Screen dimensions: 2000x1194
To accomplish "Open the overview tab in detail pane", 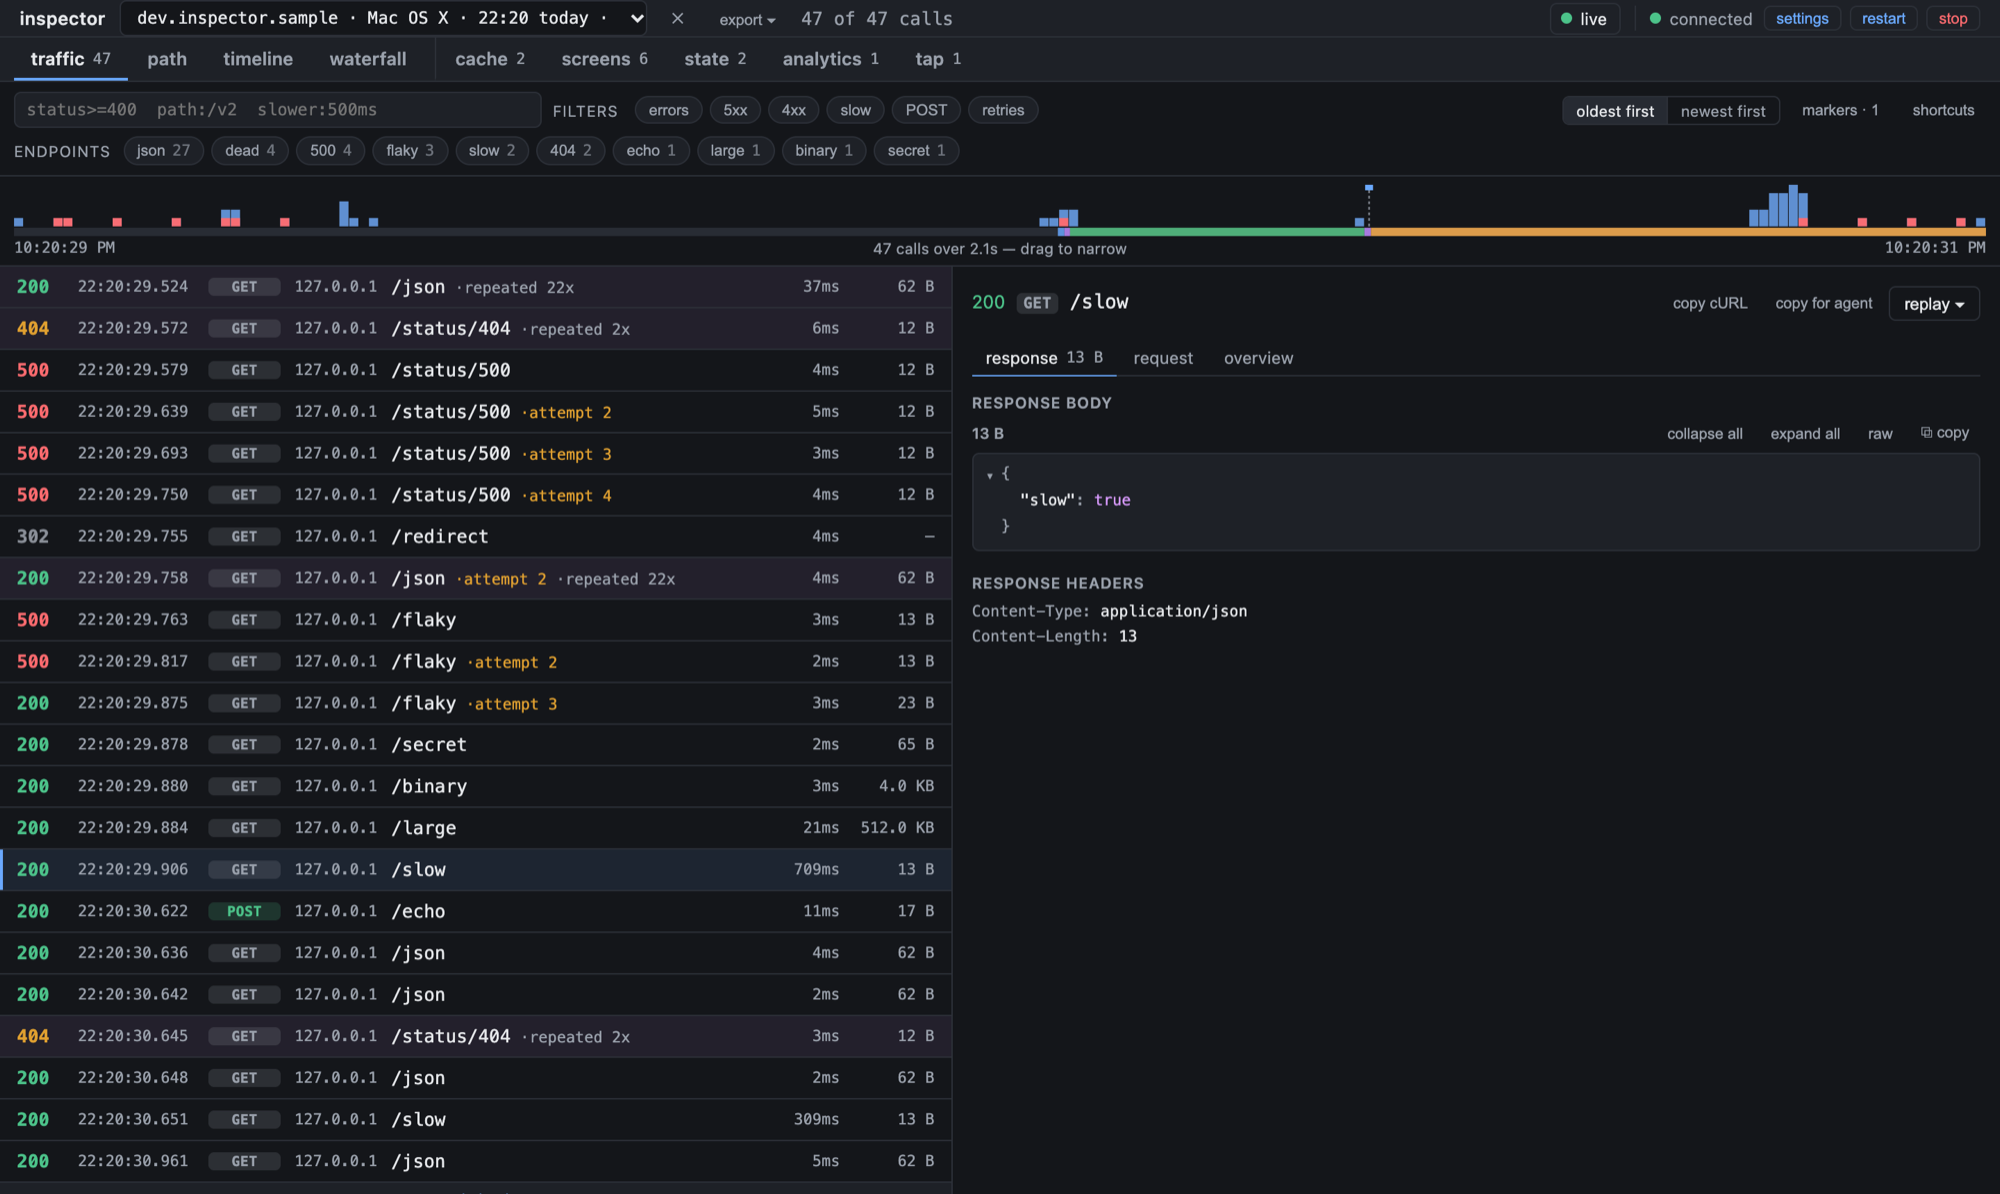I will [1258, 358].
